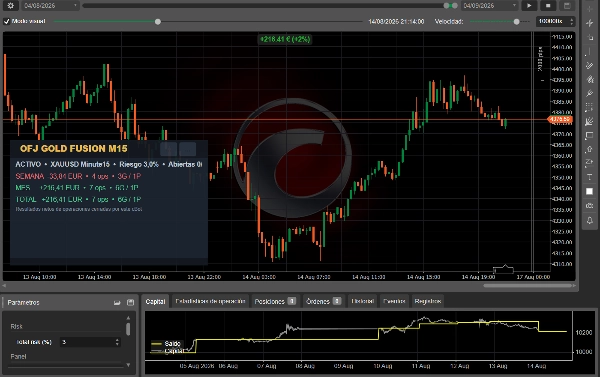The image size is (600, 377).
Task: Click the visual mode timestamp 14/08/2025 21:14:00
Action: [x=396, y=21]
